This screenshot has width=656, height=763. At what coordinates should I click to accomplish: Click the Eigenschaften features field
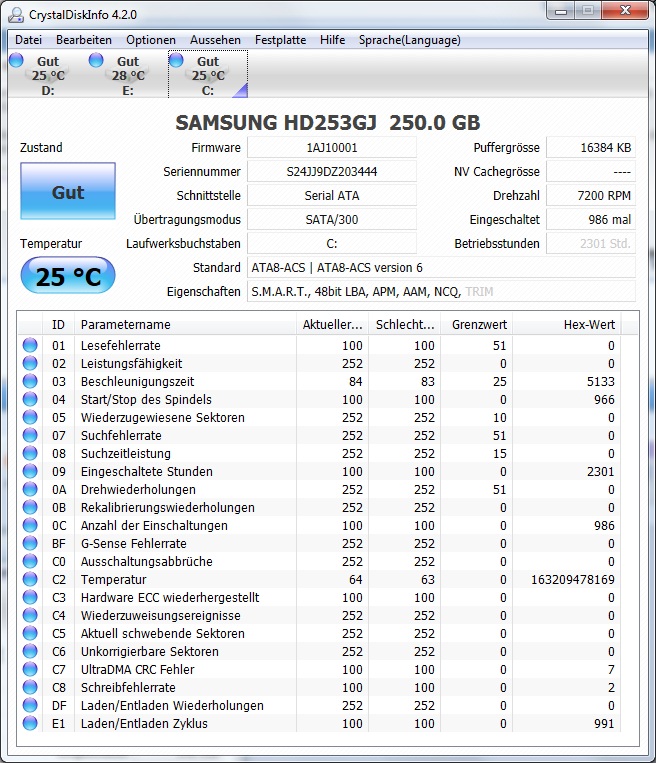click(441, 291)
